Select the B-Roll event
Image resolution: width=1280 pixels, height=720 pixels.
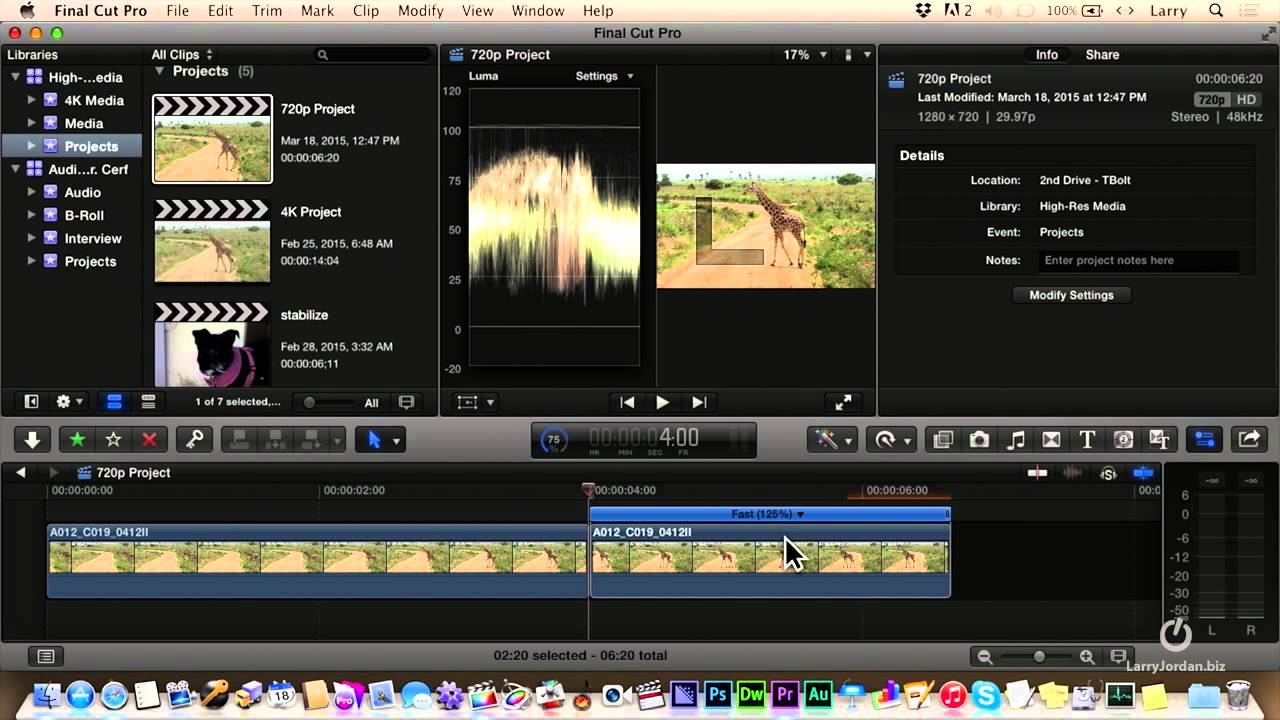[84, 215]
